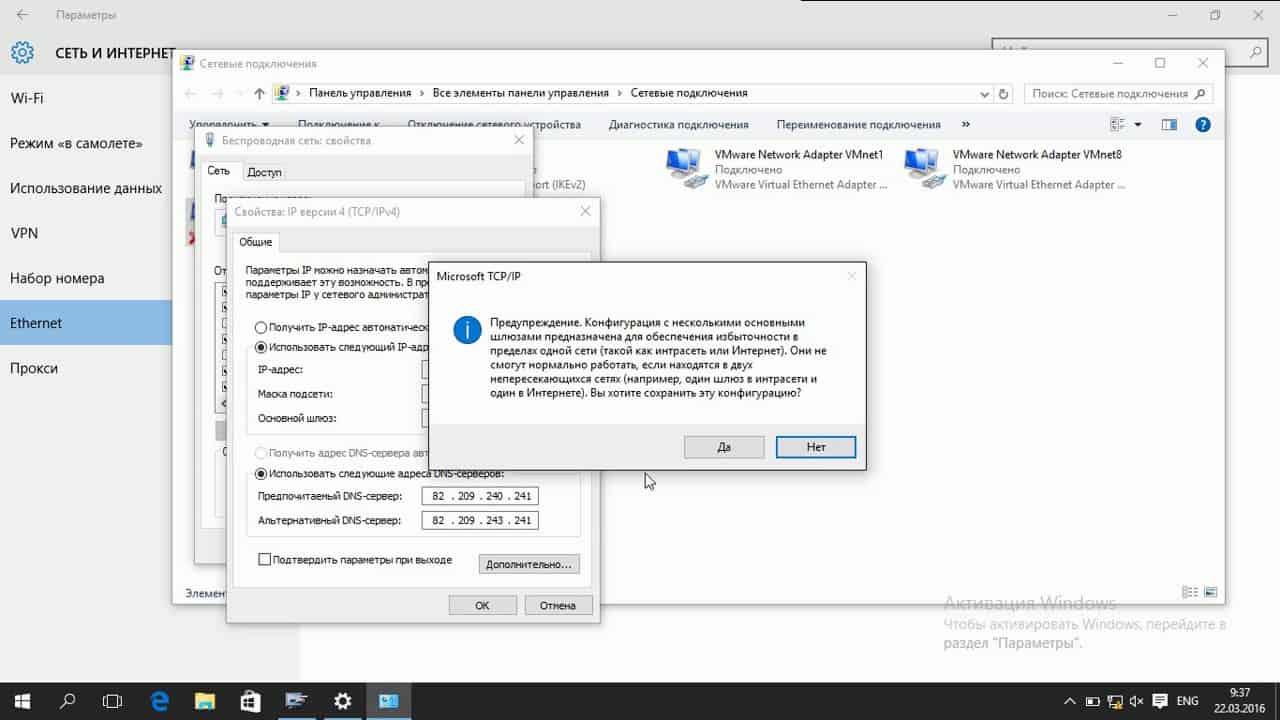1280x720 pixels.
Task: Open the Task View taskbar icon
Action: [x=113, y=701]
